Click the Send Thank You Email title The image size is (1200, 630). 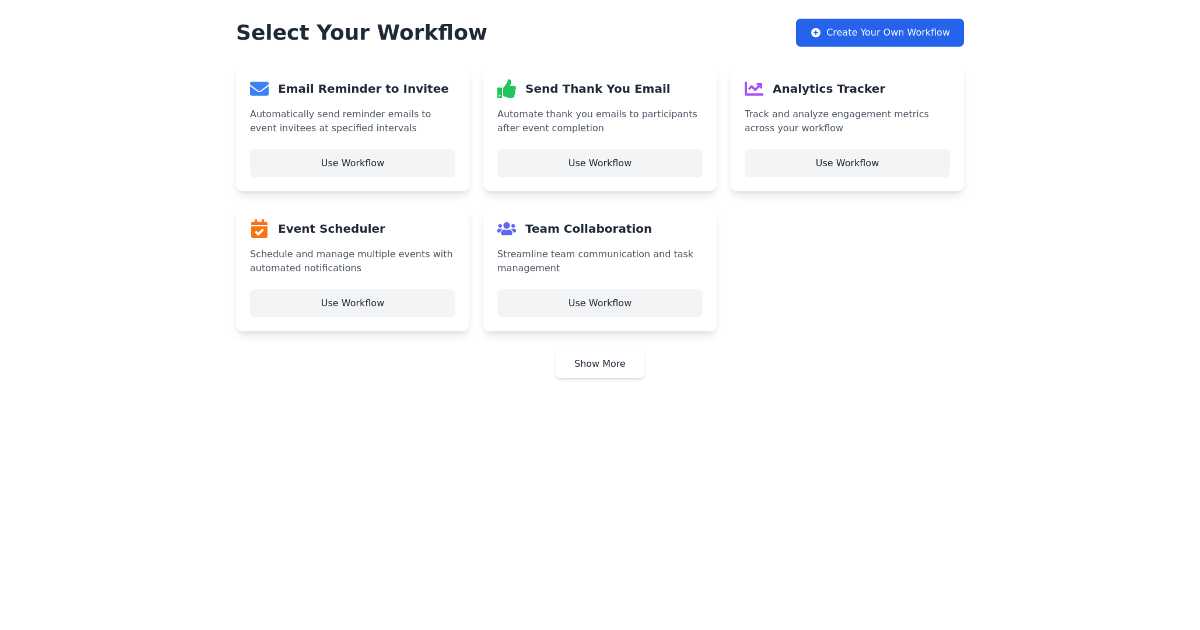(x=597, y=88)
